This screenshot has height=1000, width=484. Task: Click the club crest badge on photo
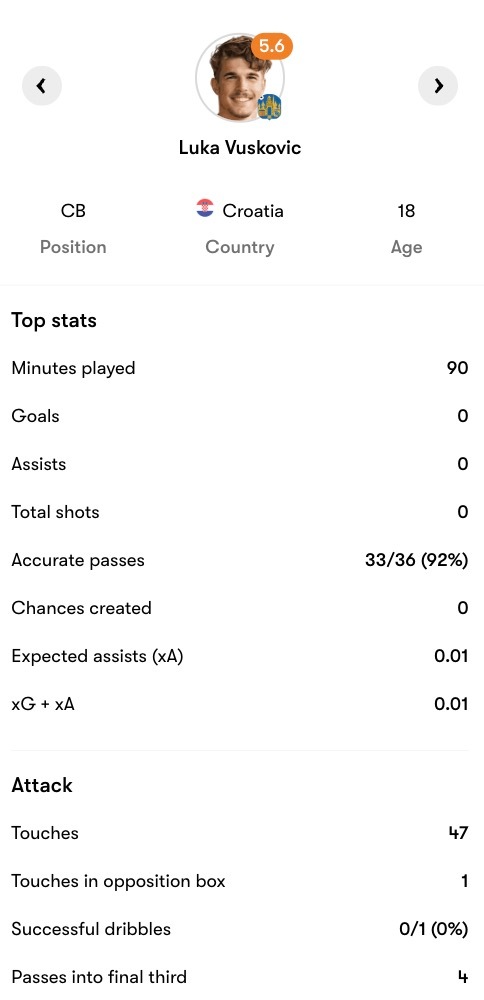pos(270,107)
